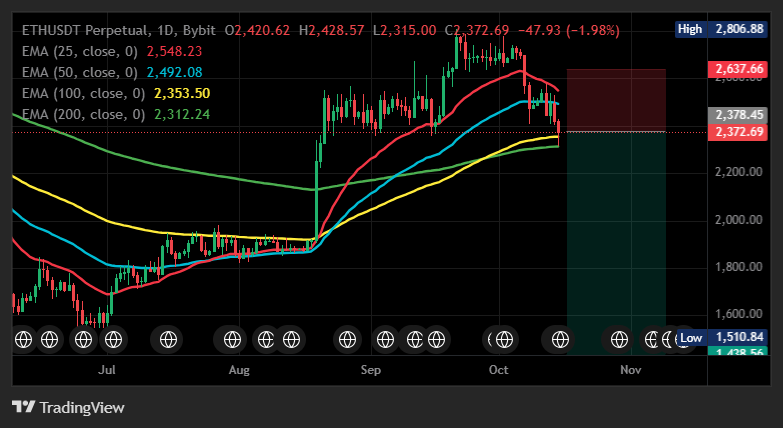The width and height of the screenshot is (783, 428).
Task: Click the 2,000.00 price axis label
Action: coord(739,220)
